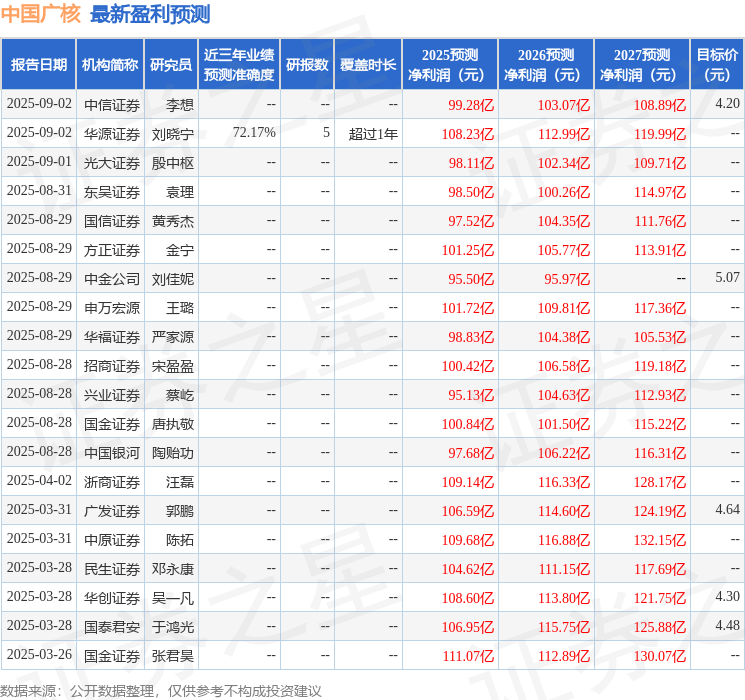Click the 中信证券 institution cell

pos(112,105)
